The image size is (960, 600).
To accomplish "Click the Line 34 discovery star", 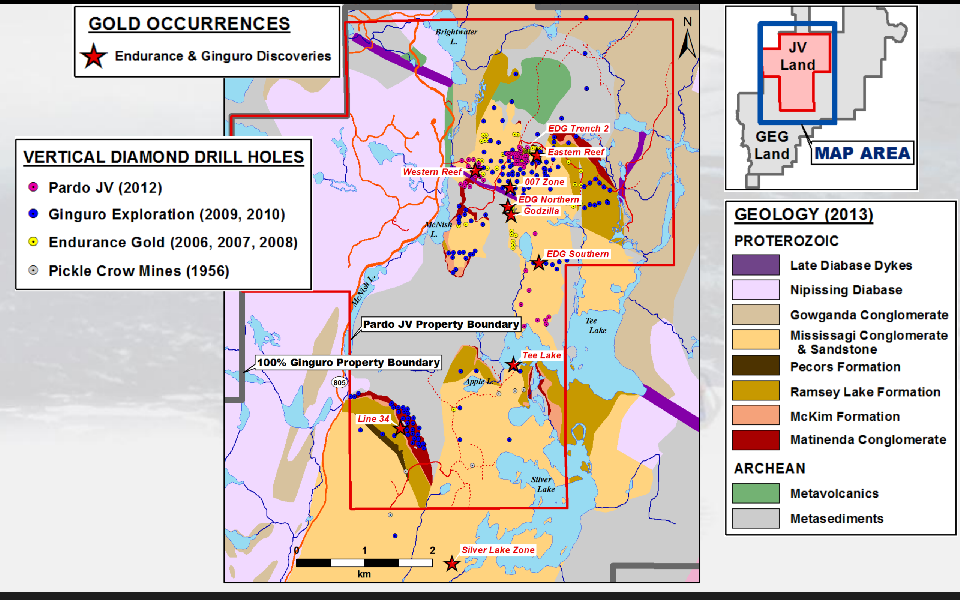I will (x=402, y=429).
